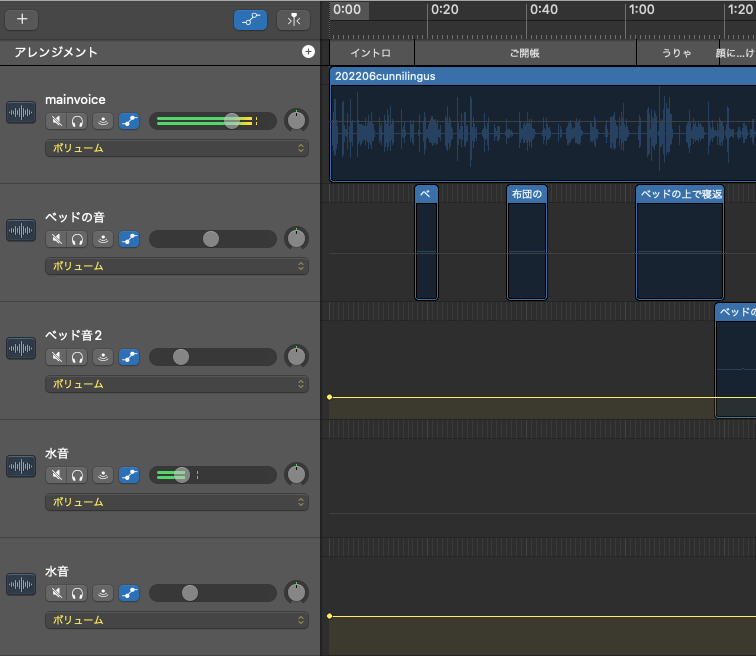The height and width of the screenshot is (656, 756).
Task: Click the ベッド音2 volume automation start point
Action: (x=329, y=397)
